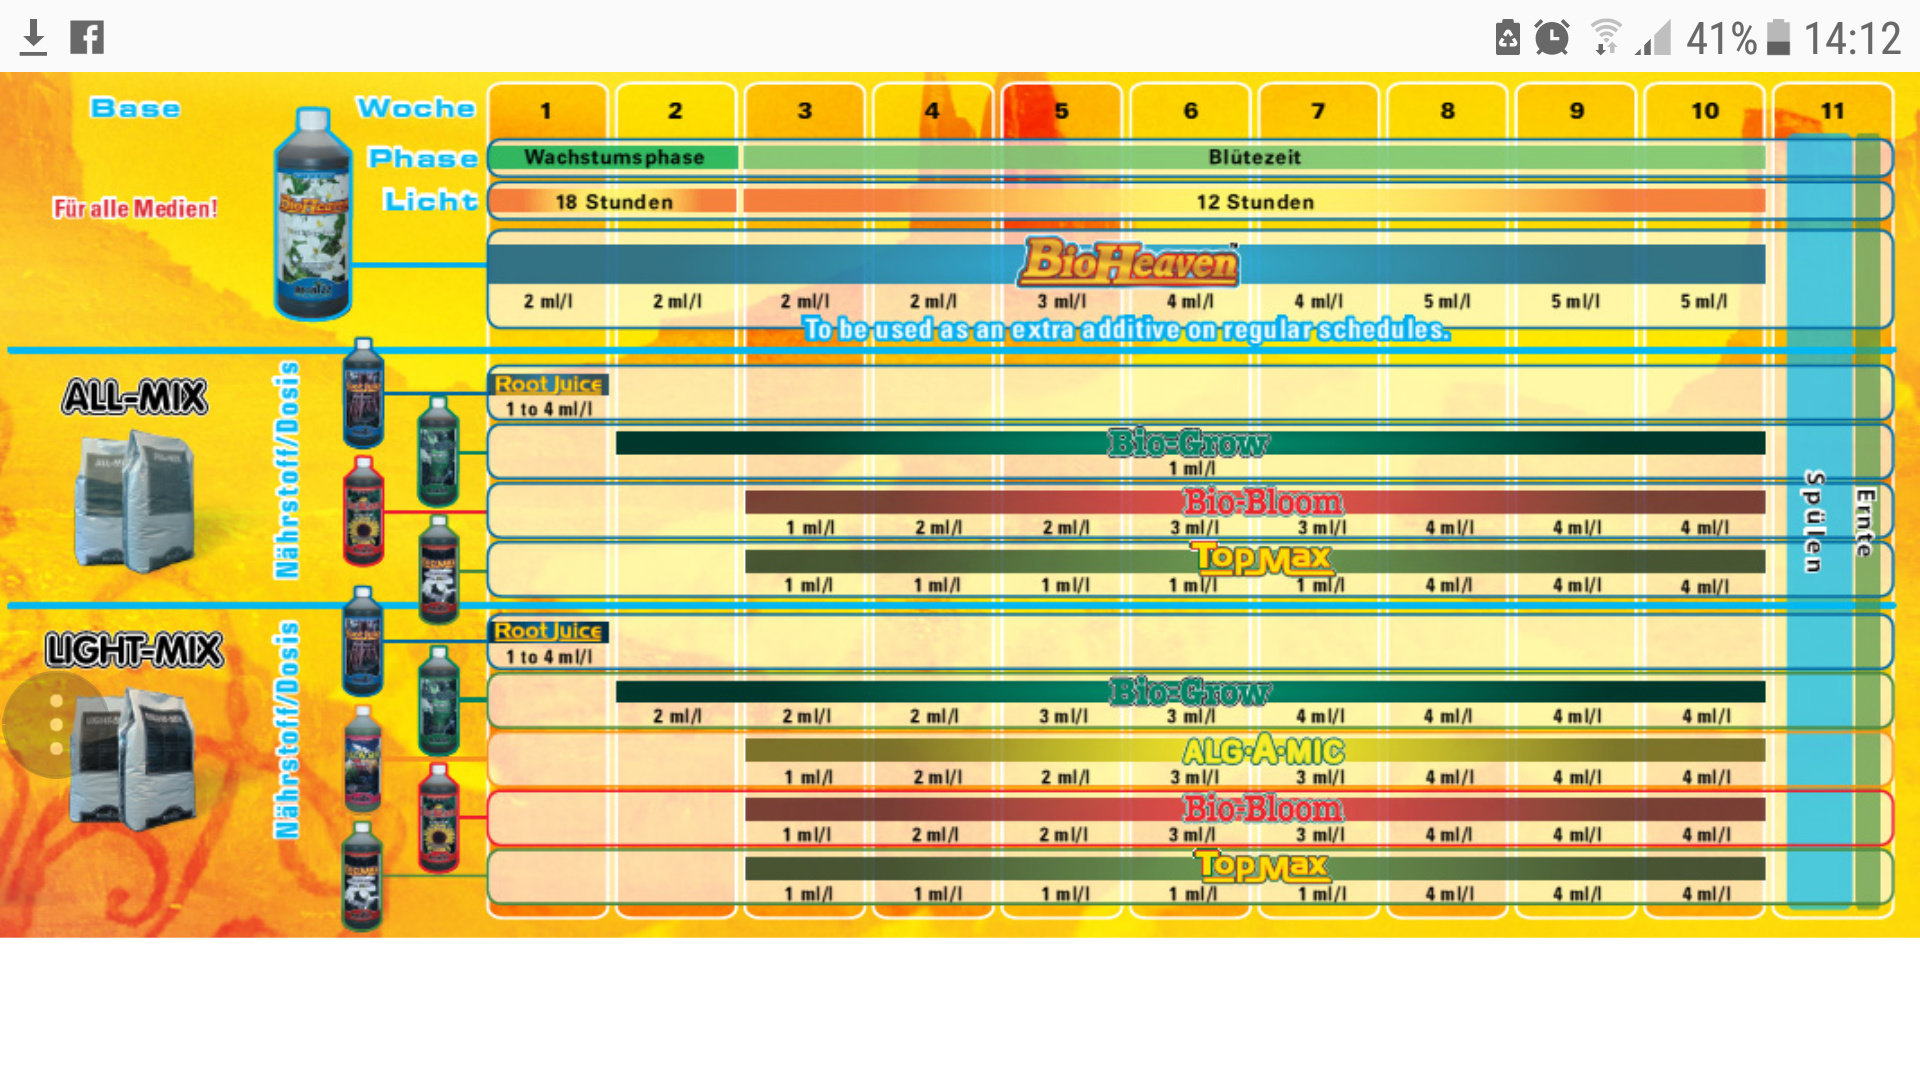Screen dimensions: 1920x1080
Task: Tap the Wi-Fi signal icon
Action: [x=1605, y=38]
